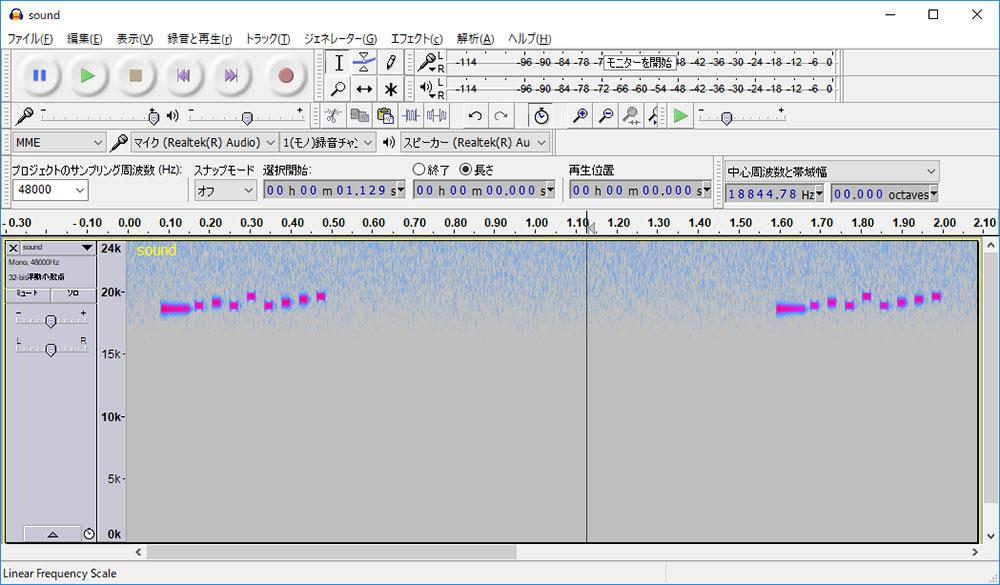Open the エフェクト menu
Screen dimensions: 1000x585
[416, 39]
